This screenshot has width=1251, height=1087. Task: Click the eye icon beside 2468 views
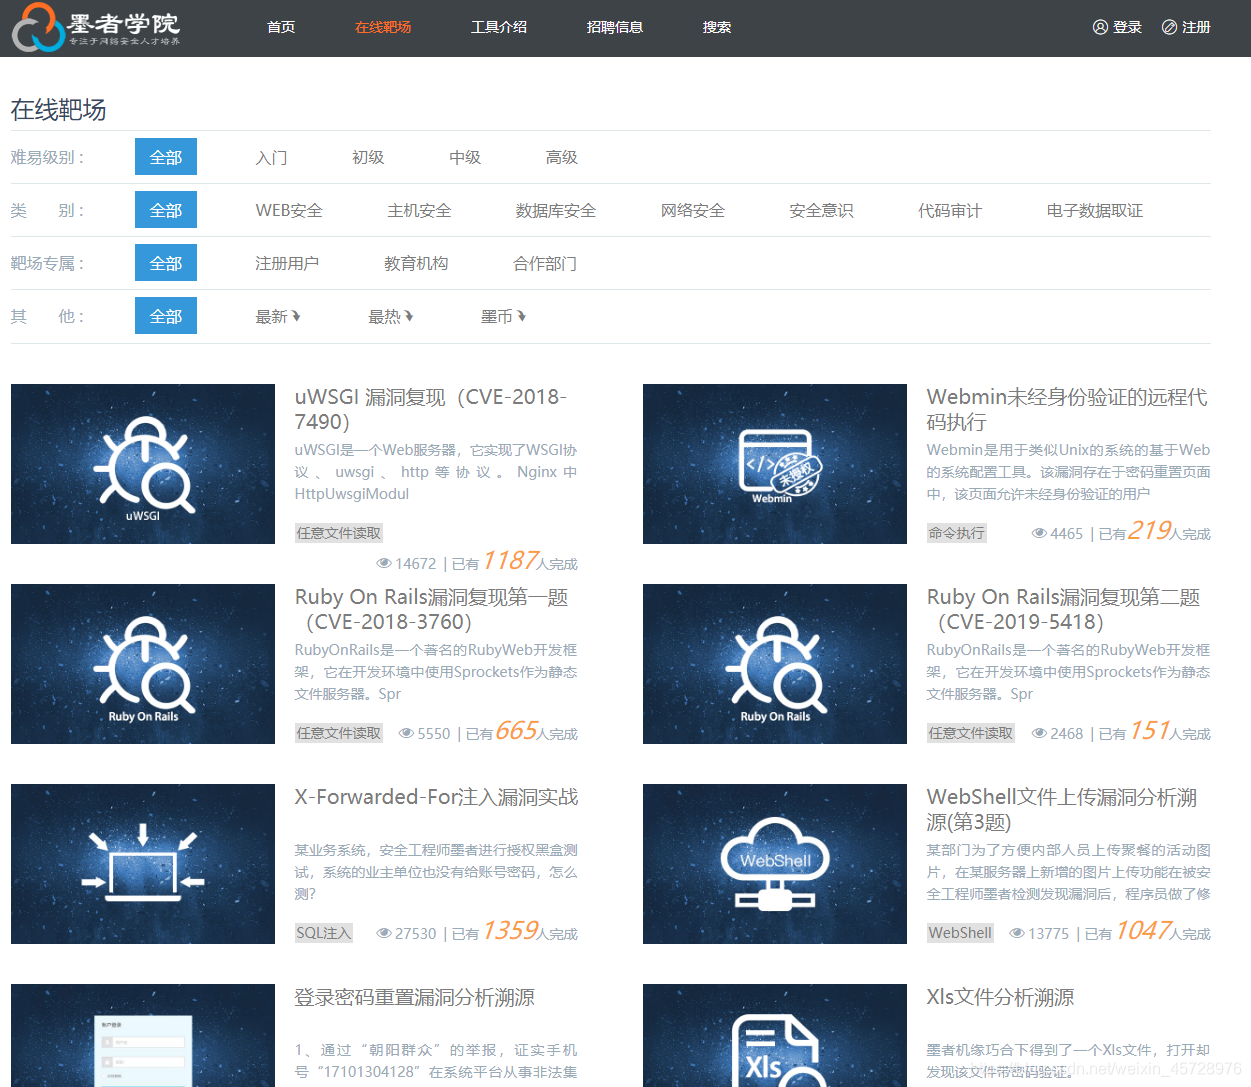[1039, 734]
